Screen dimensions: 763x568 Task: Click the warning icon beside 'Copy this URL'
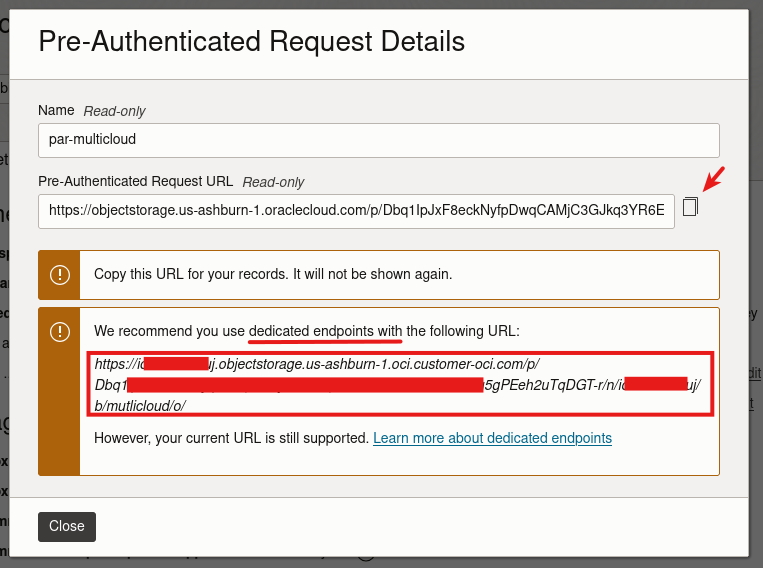(x=59, y=274)
